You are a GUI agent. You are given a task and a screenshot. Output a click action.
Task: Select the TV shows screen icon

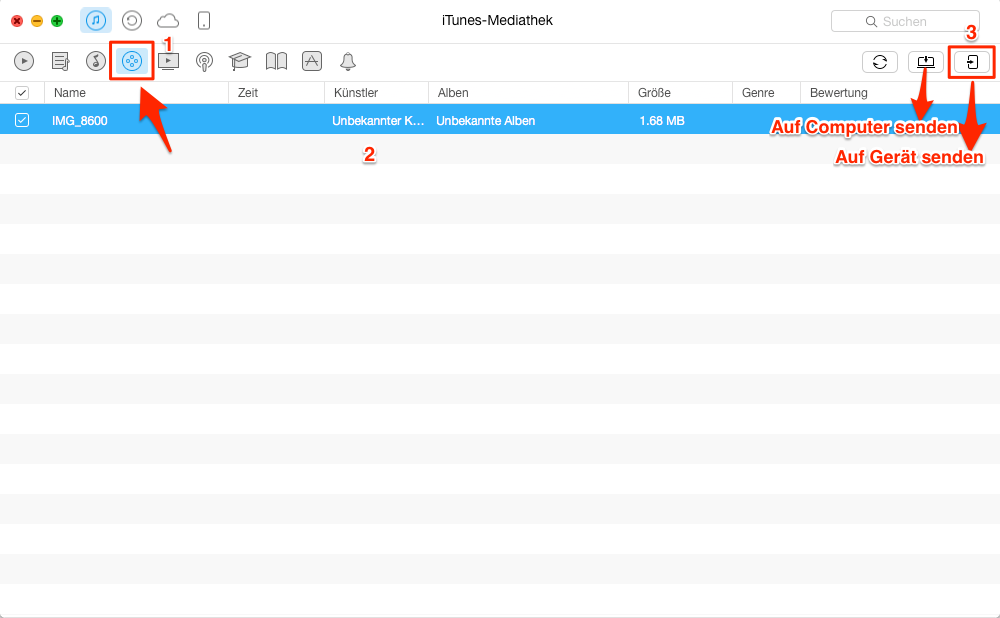tap(168, 61)
